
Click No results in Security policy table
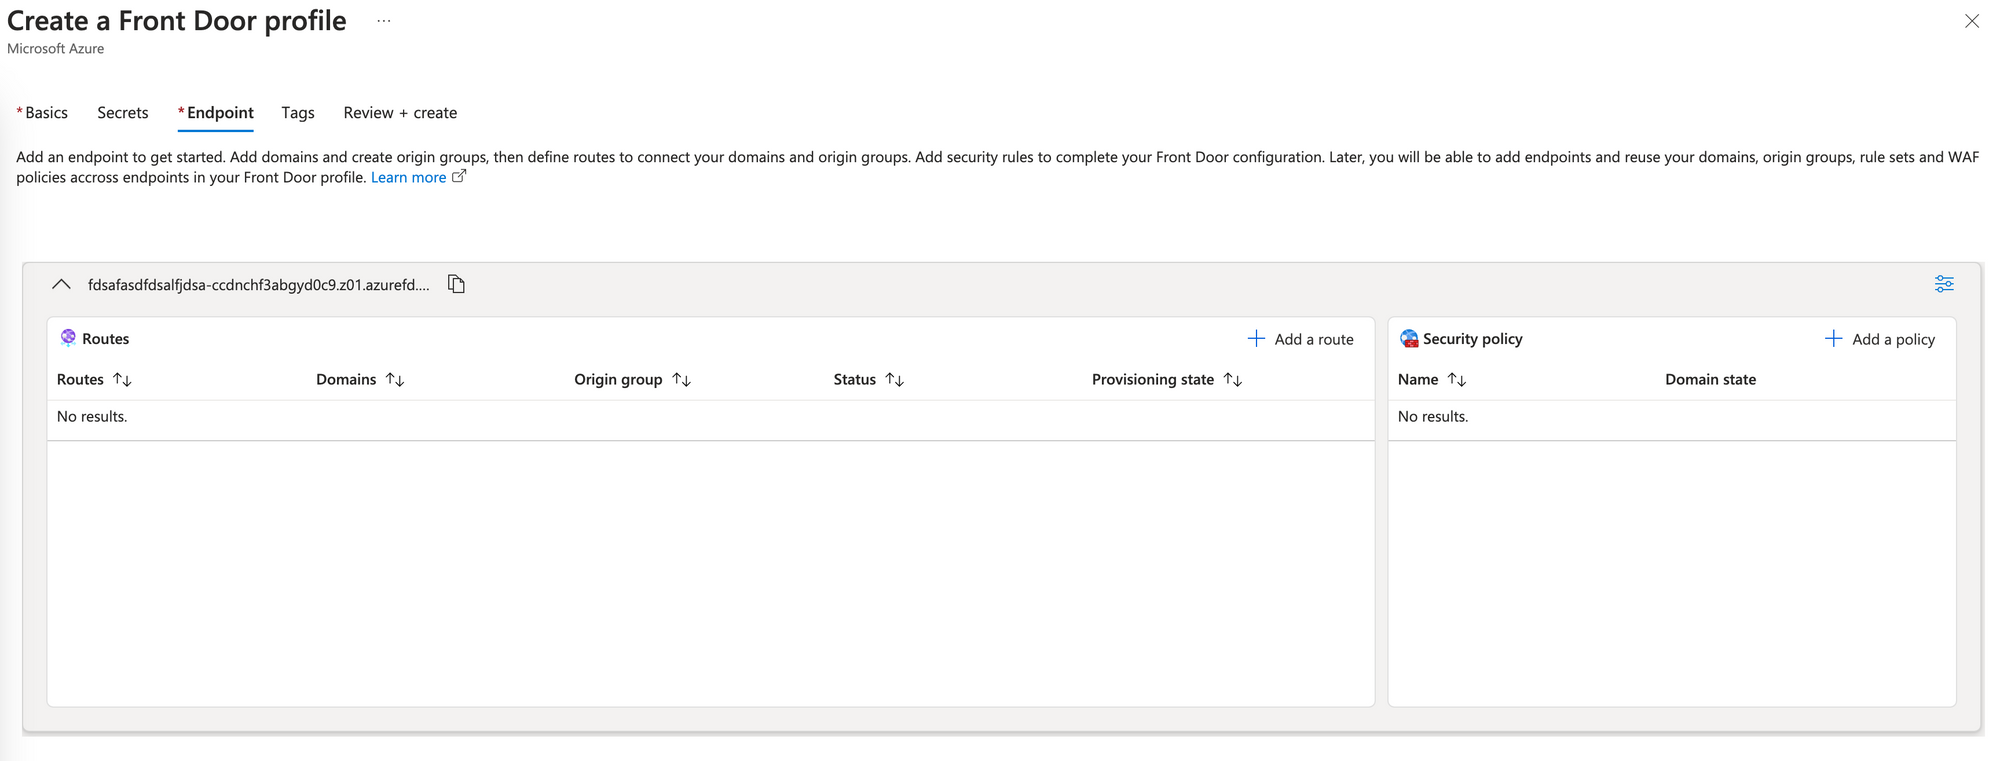click(1433, 417)
